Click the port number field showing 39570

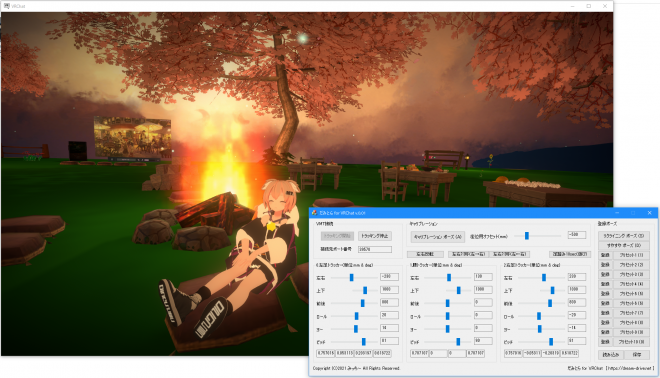[x=375, y=249]
